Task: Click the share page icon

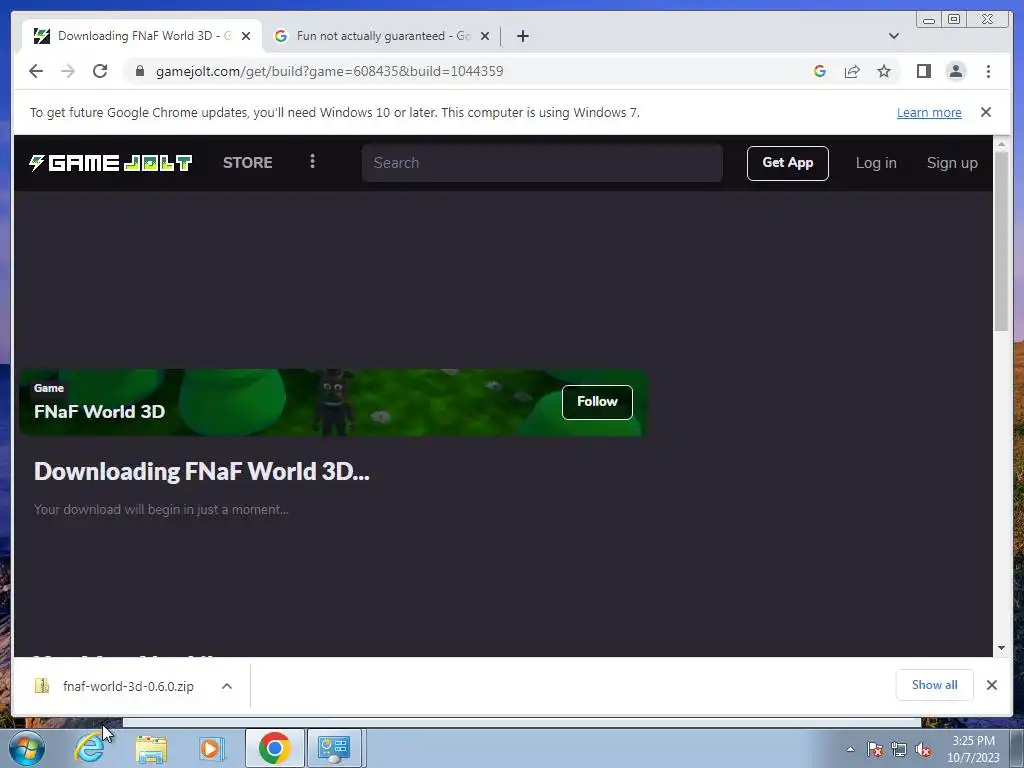Action: coord(852,71)
